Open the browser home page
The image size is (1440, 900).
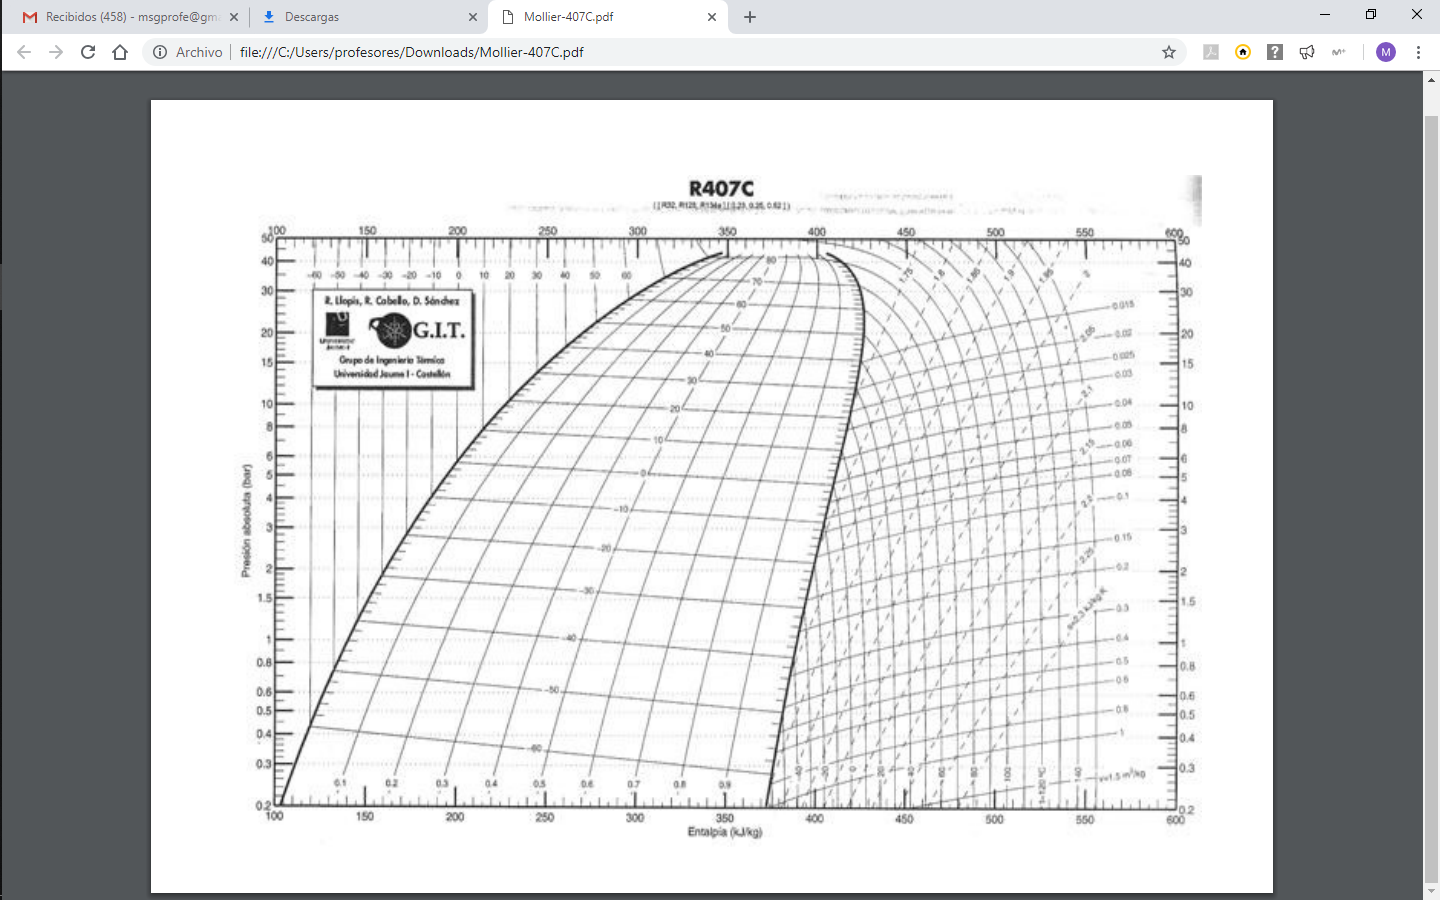[x=120, y=51]
